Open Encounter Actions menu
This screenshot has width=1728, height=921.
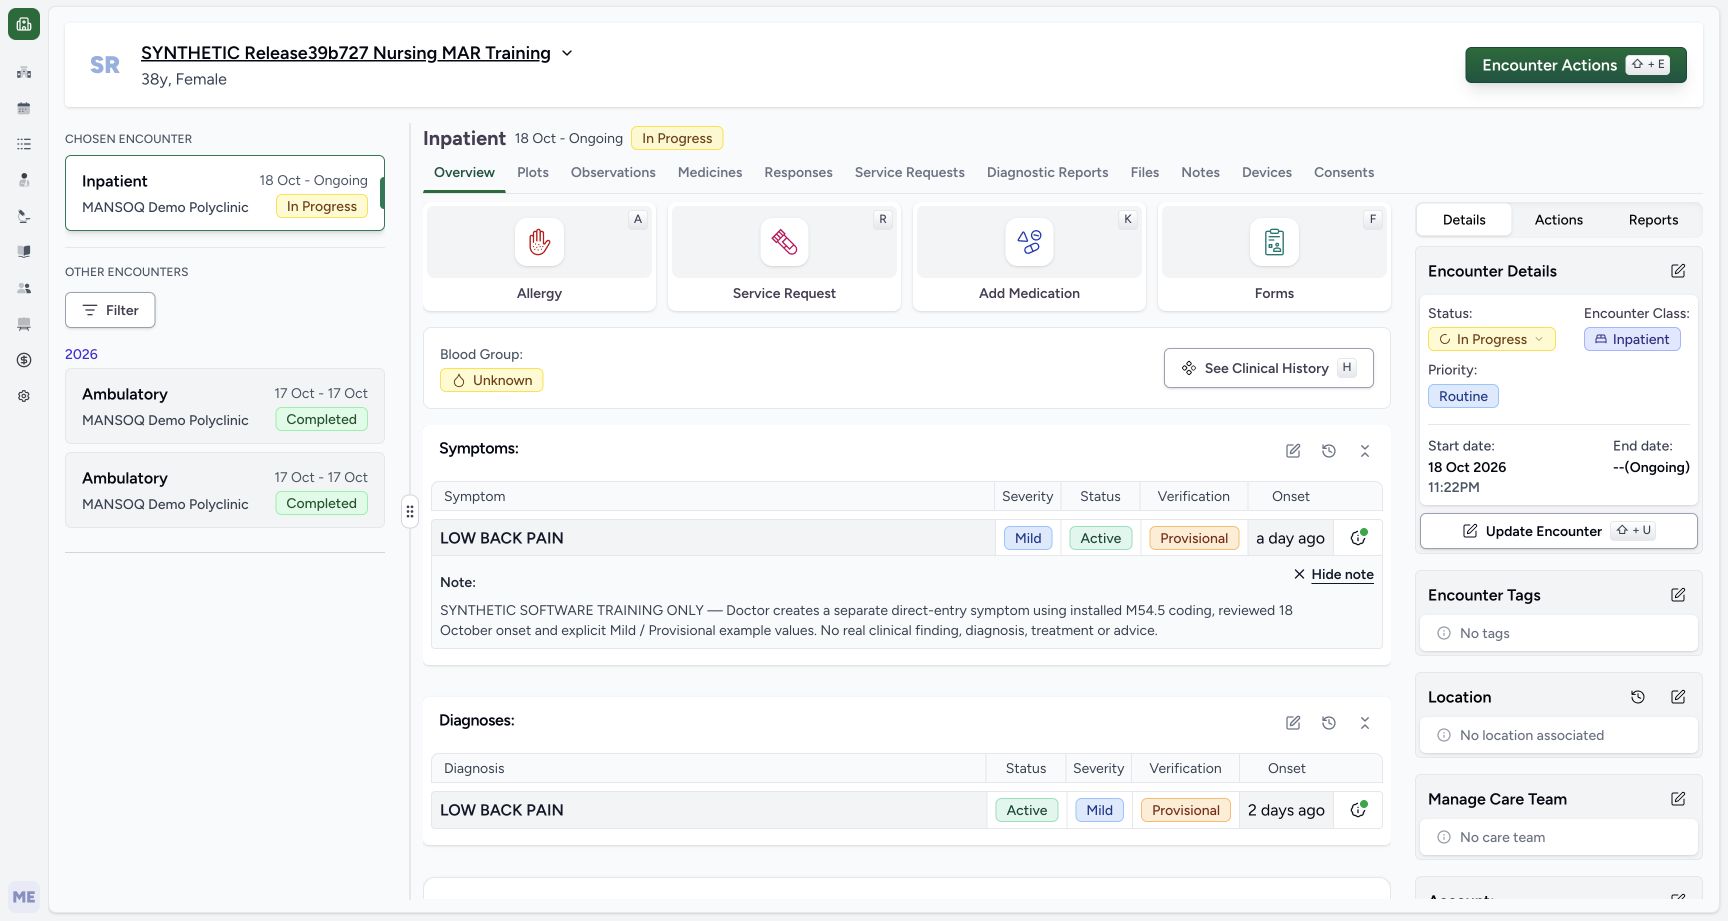coord(1576,65)
